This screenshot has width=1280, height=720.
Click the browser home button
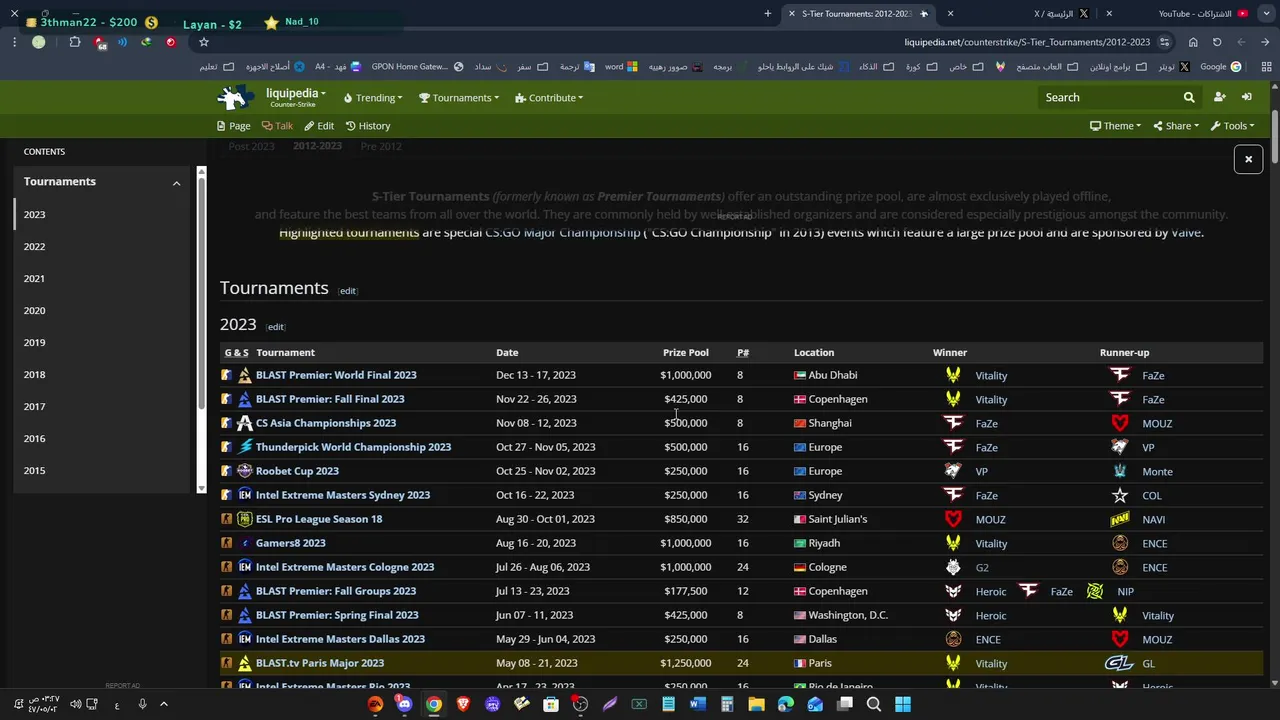(x=1193, y=42)
